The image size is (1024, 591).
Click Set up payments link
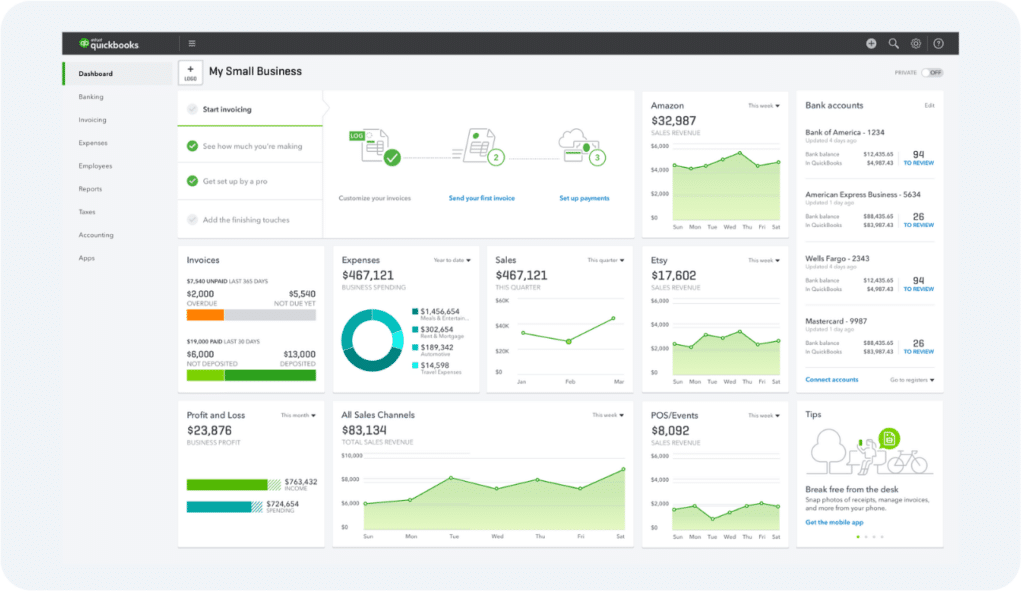tap(584, 198)
